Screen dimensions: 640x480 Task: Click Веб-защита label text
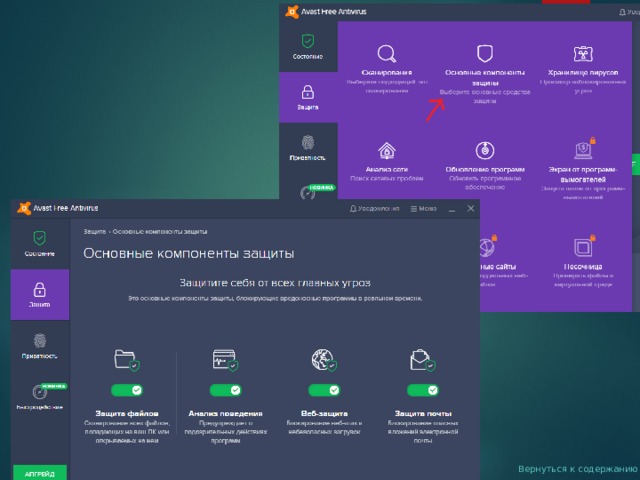click(x=324, y=413)
